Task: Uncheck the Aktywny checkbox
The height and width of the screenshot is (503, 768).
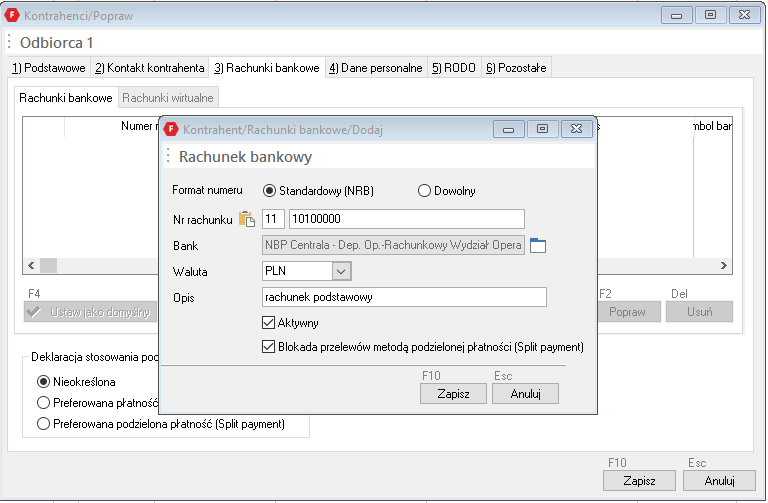Action: pyautogui.click(x=268, y=323)
